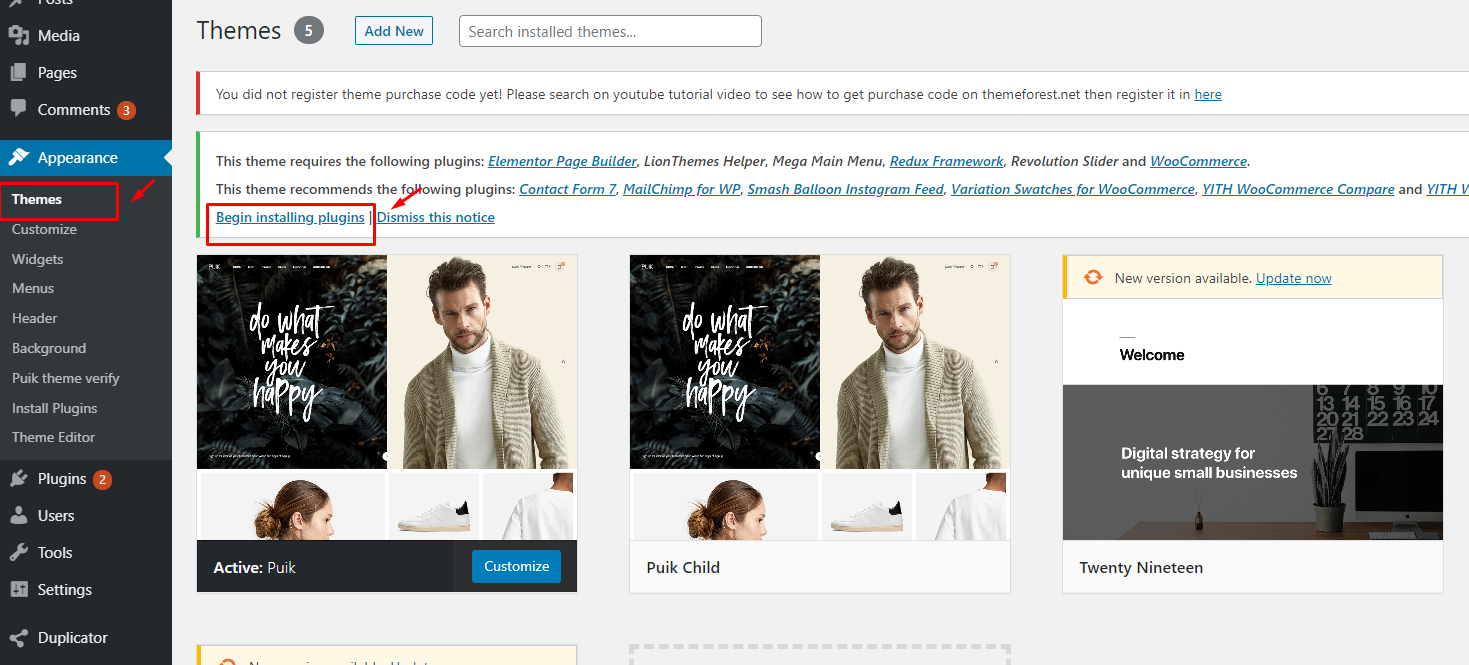This screenshot has height=665, width=1469.
Task: Click the Comments badge showing 3
Action: (126, 110)
